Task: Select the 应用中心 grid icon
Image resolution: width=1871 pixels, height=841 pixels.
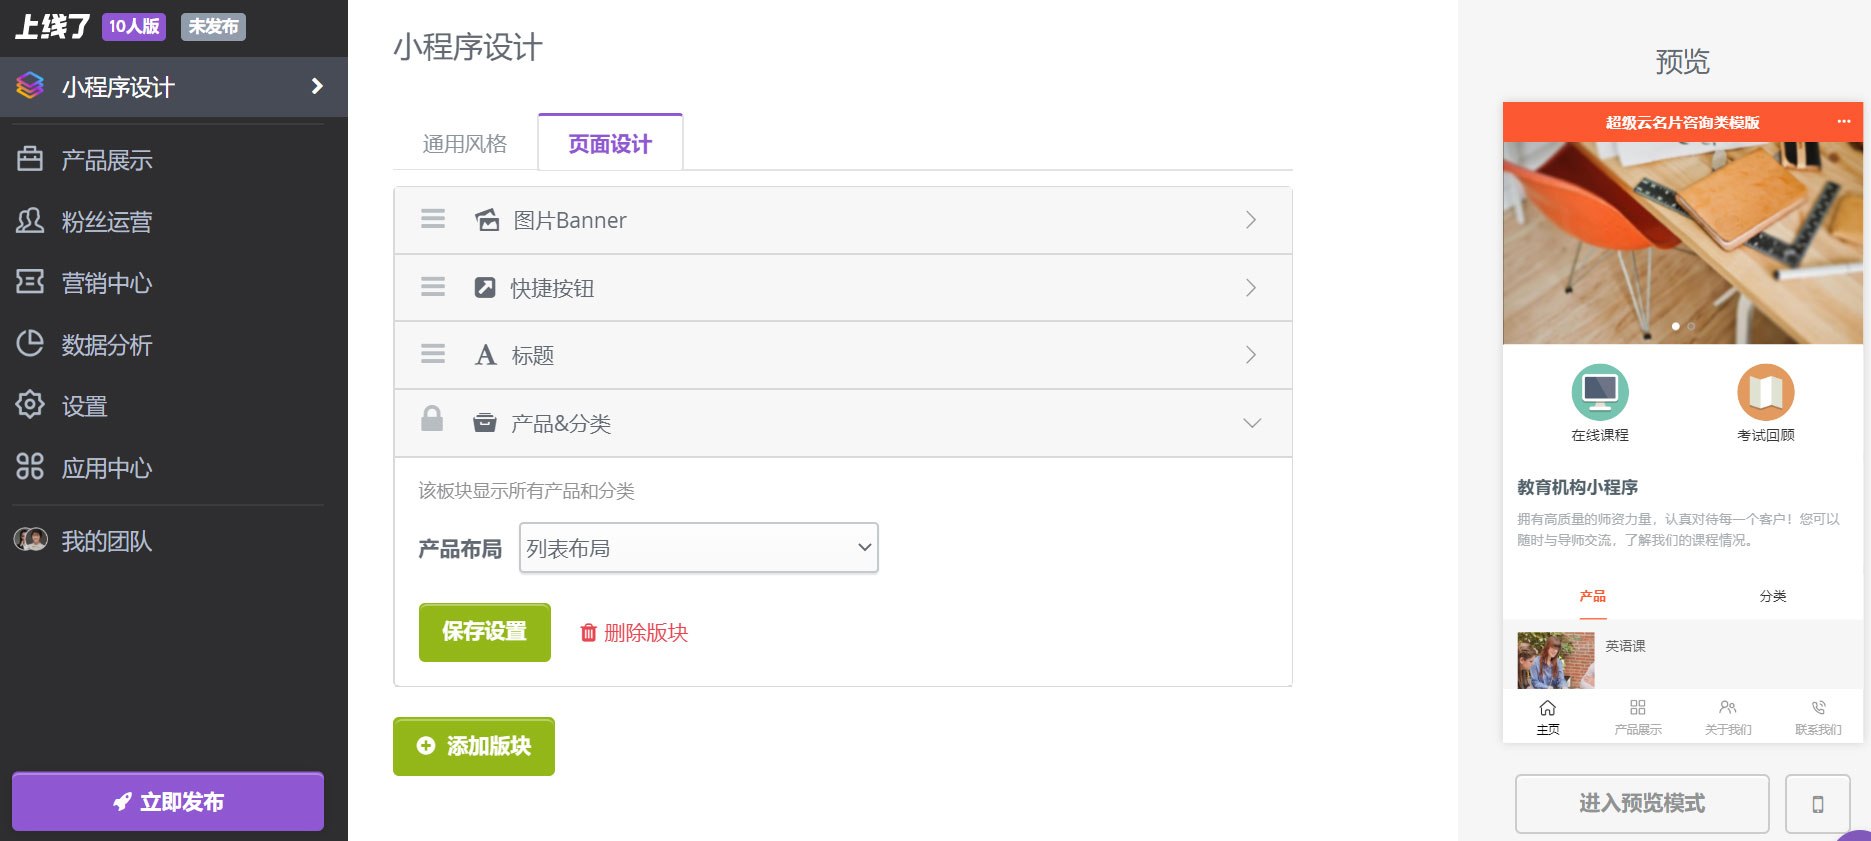Action: click(28, 467)
